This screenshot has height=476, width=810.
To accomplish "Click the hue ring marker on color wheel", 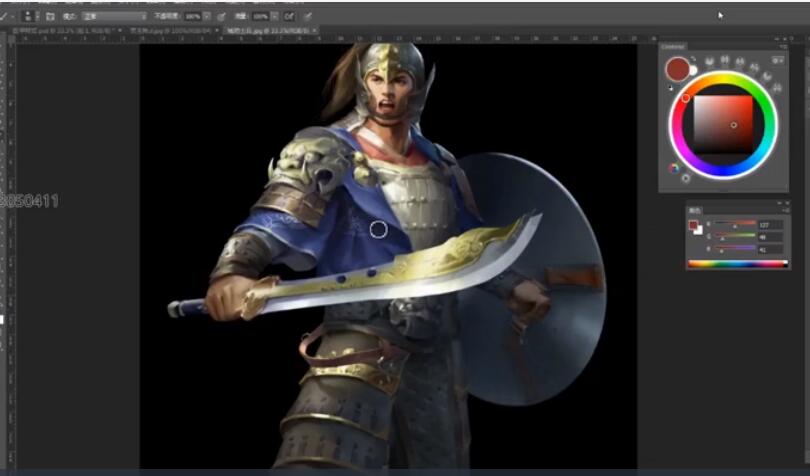I will [686, 98].
